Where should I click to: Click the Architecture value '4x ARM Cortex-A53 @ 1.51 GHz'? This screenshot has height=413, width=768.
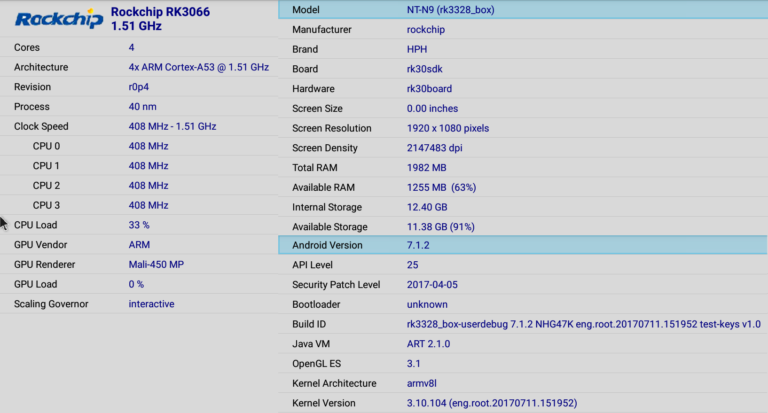[x=198, y=67]
